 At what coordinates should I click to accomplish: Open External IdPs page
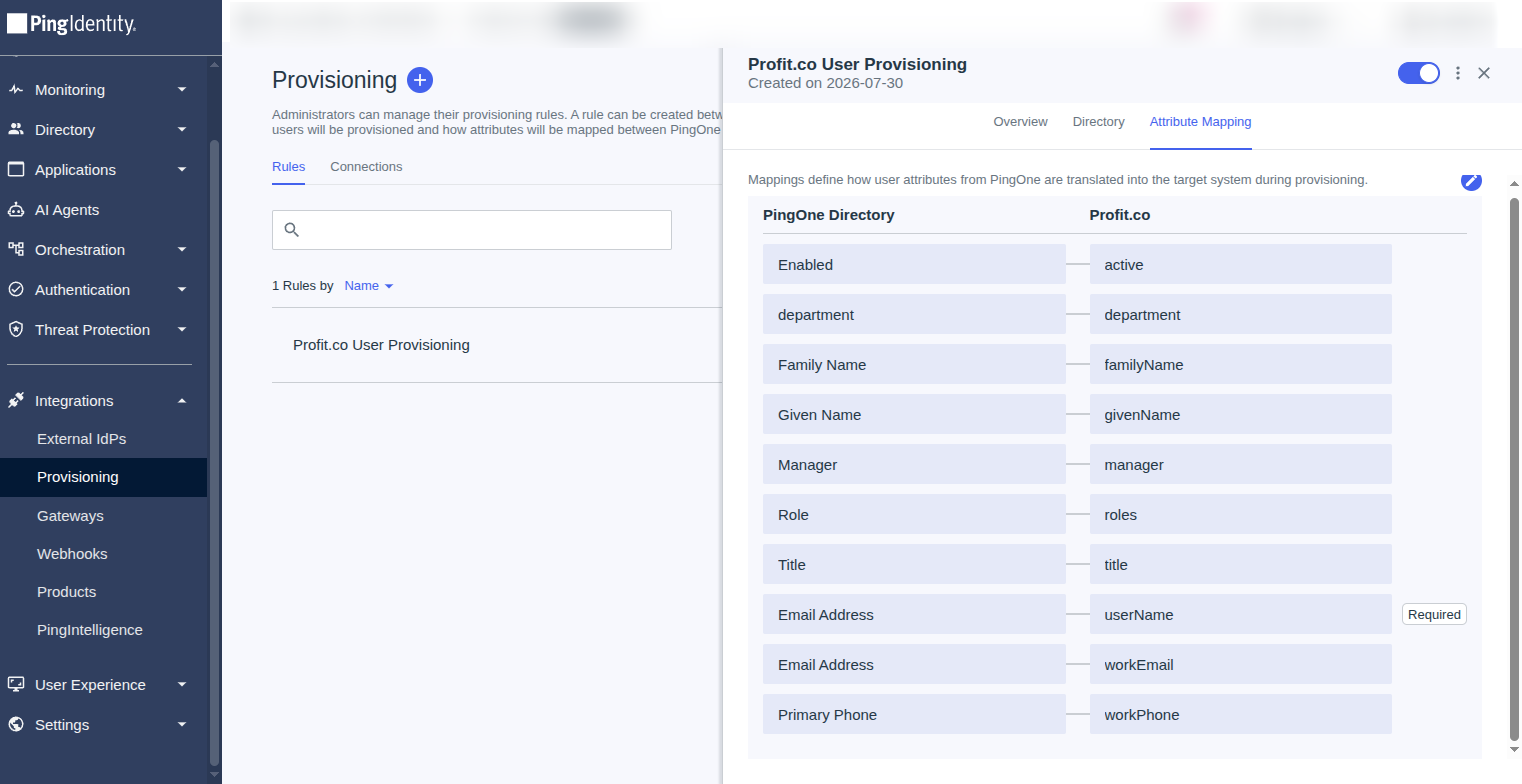coord(81,439)
